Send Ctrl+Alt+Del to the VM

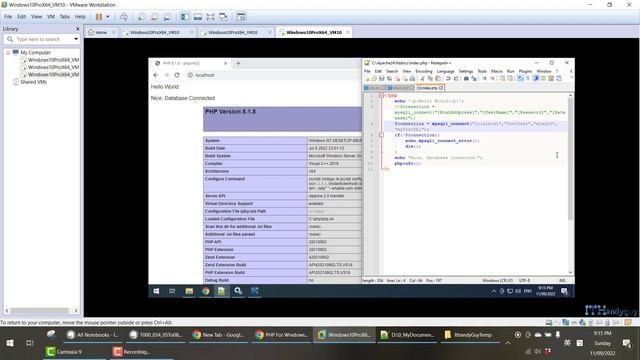(124, 17)
